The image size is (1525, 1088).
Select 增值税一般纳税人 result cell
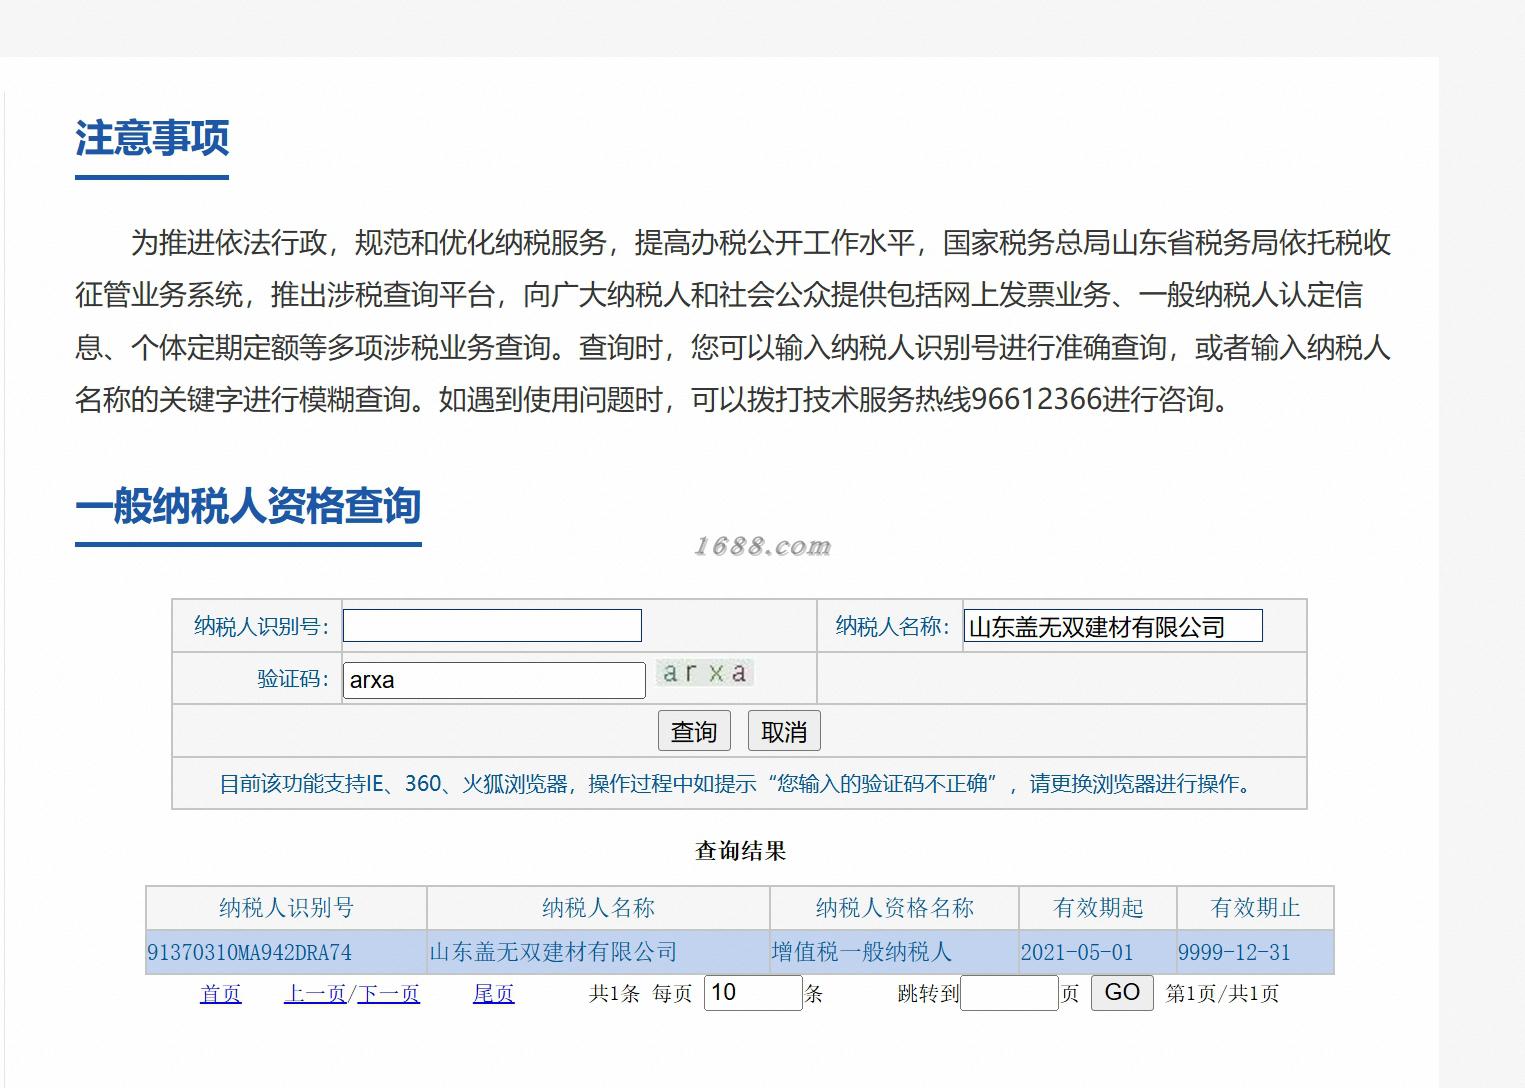click(894, 952)
